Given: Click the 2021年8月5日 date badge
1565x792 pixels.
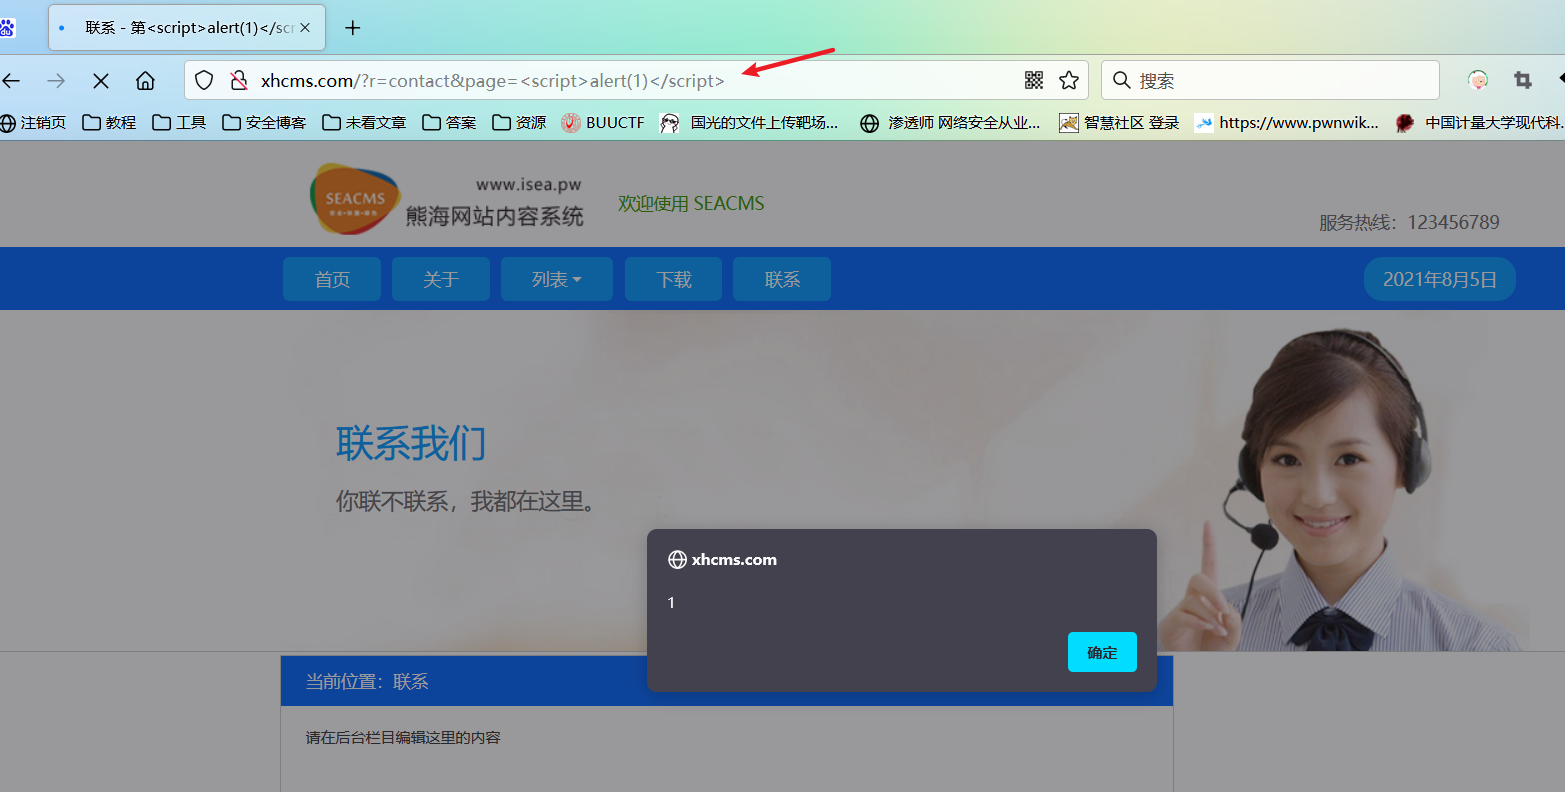Looking at the screenshot, I should pos(1440,279).
